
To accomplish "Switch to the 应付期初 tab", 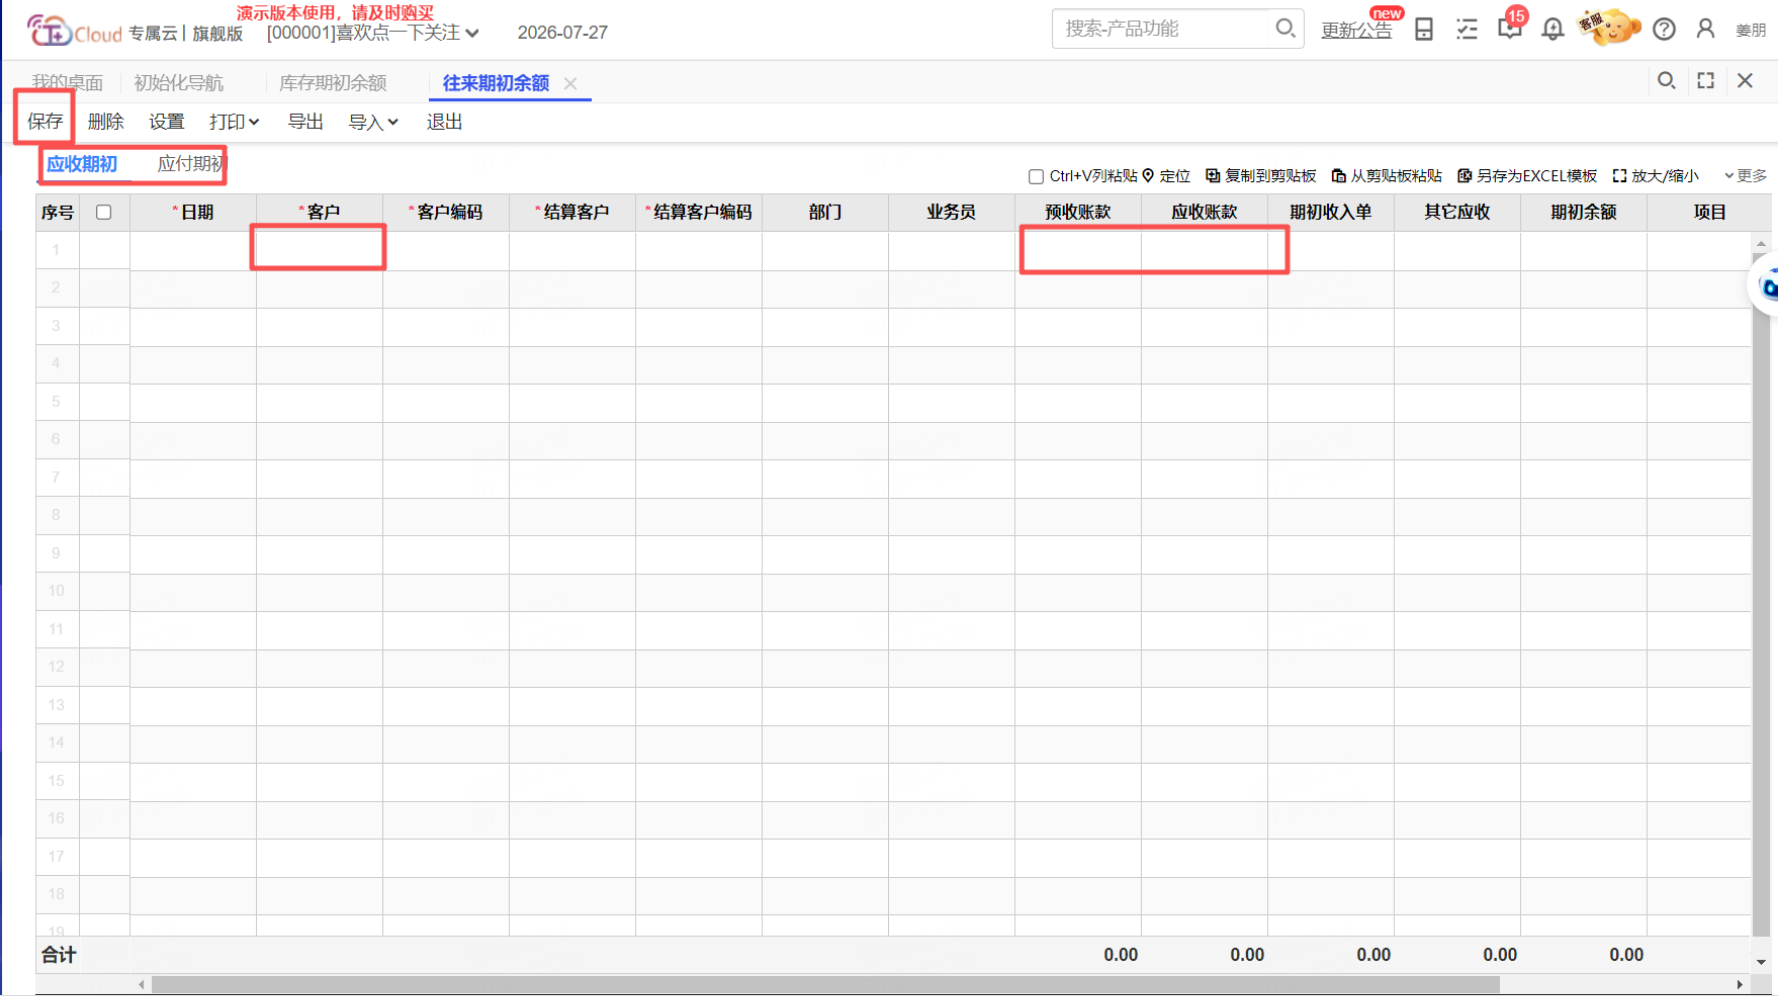I will (x=190, y=164).
